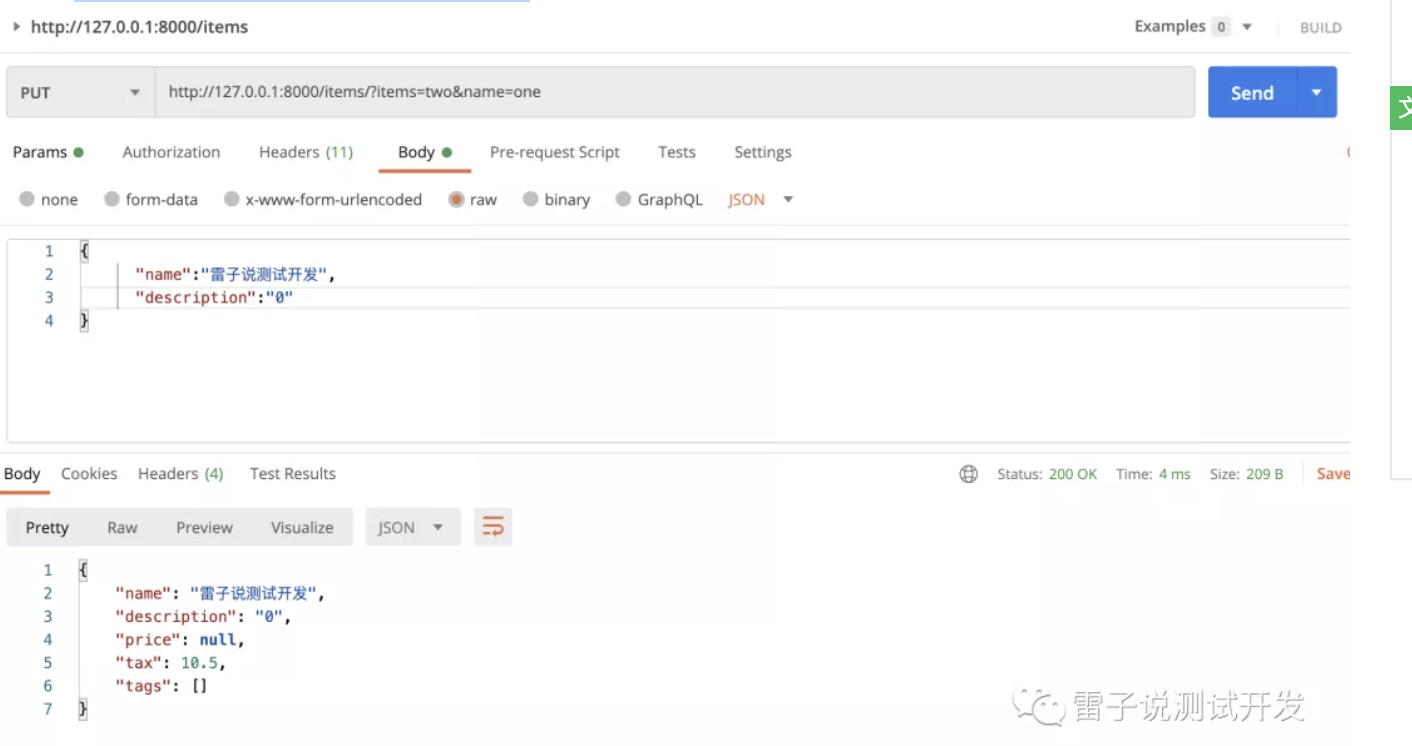
Task: Open the Headers (11) request tab
Action: pyautogui.click(x=306, y=152)
